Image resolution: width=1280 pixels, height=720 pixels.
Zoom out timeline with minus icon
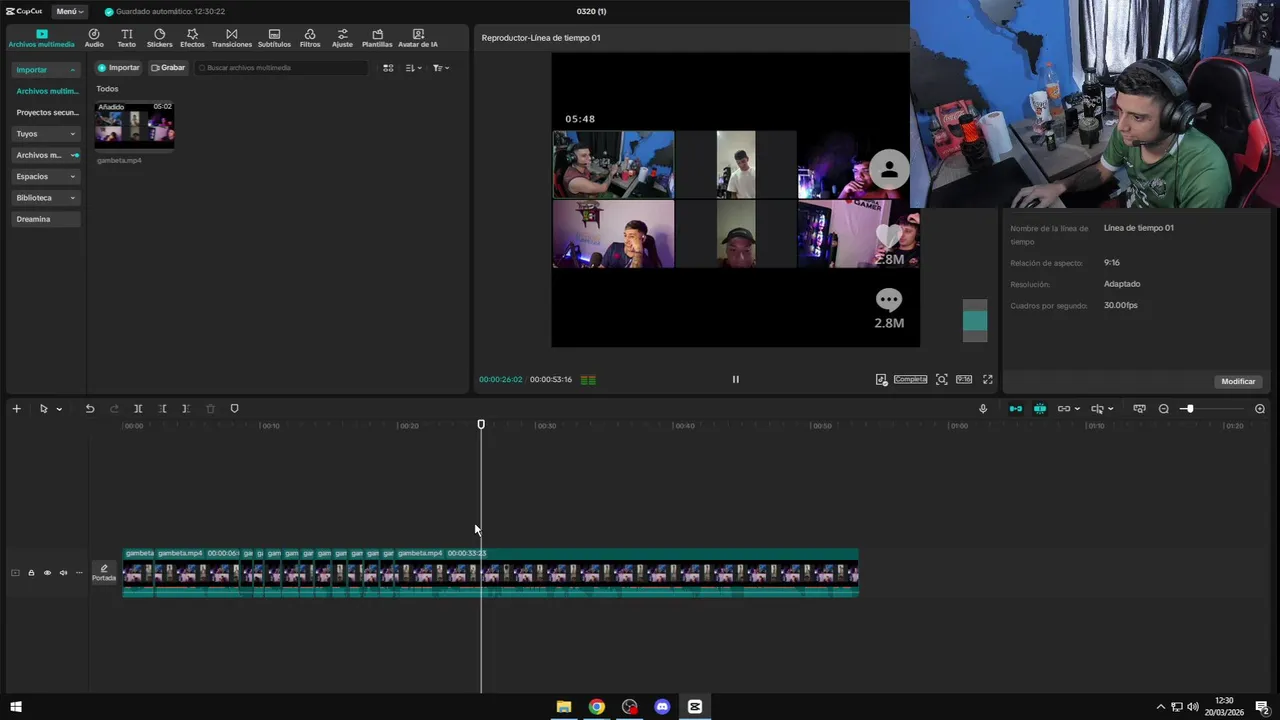[x=1164, y=409]
